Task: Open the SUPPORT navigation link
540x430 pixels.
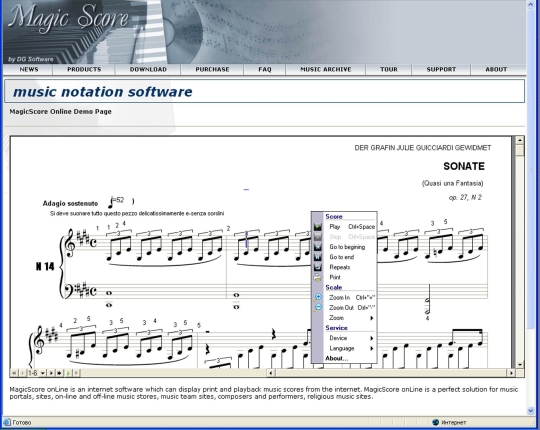Action: coord(441,70)
